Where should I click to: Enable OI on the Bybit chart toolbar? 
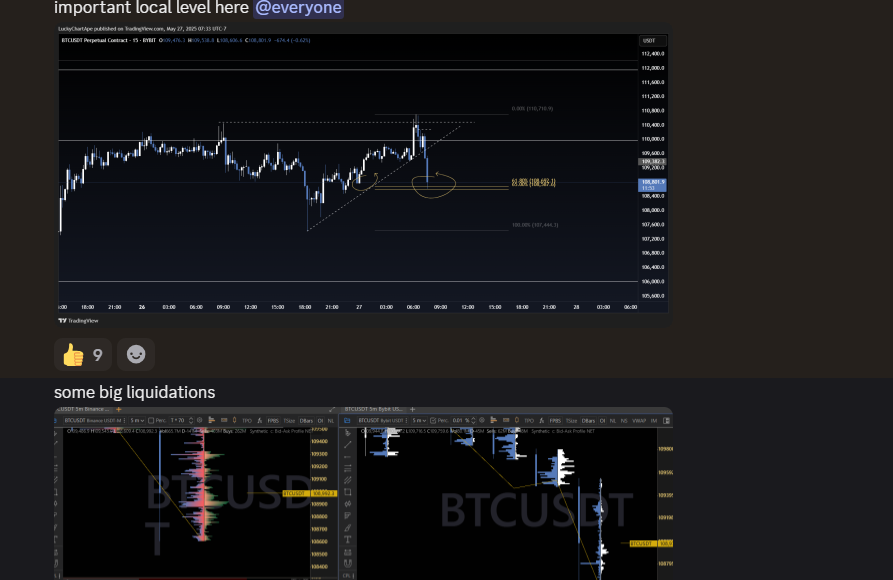coord(601,421)
